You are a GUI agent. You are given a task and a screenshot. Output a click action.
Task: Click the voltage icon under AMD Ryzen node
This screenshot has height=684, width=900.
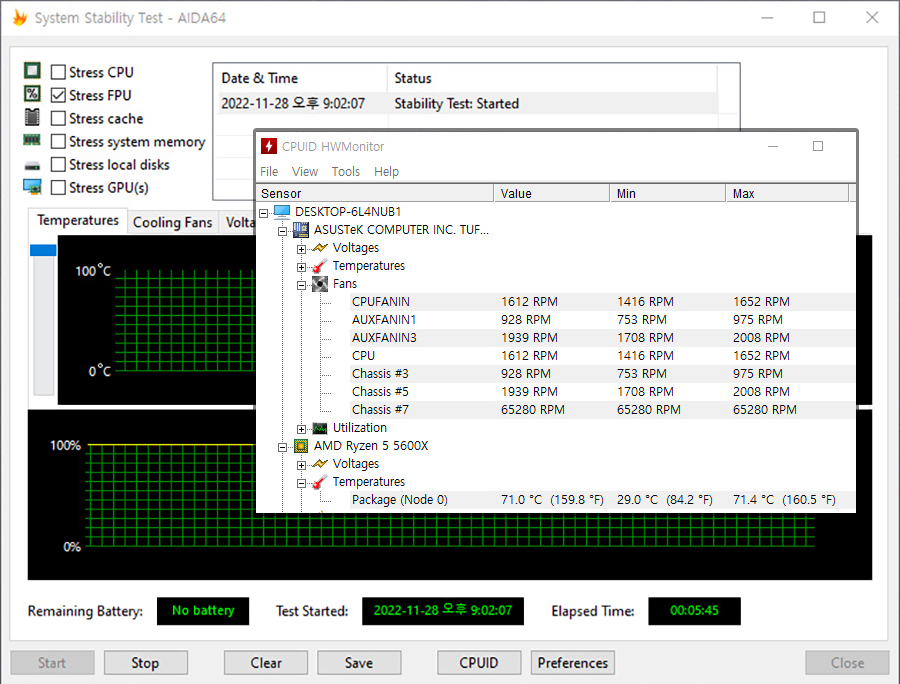pyautogui.click(x=320, y=464)
